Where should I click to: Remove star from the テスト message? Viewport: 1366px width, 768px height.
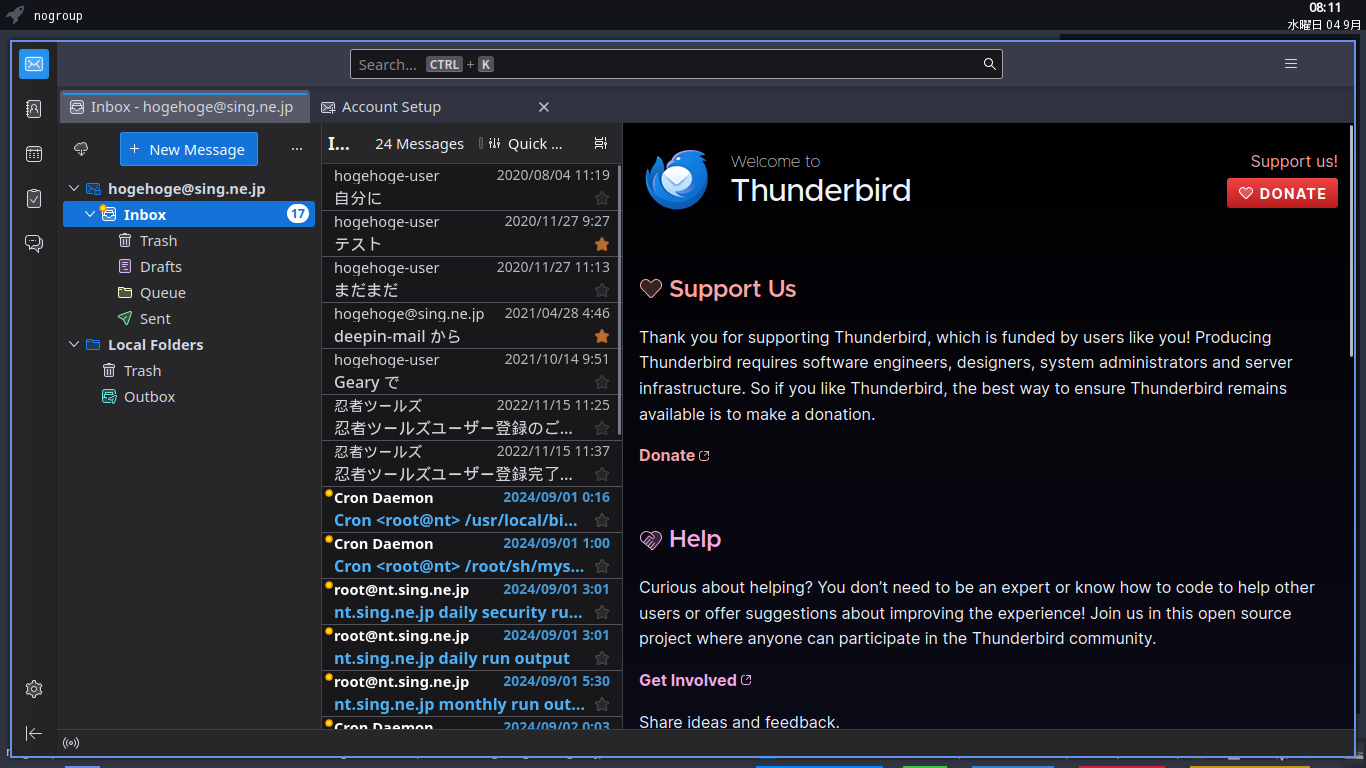pos(602,244)
